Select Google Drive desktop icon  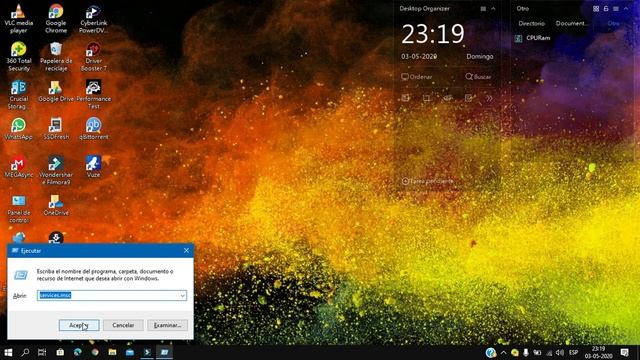(x=56, y=91)
